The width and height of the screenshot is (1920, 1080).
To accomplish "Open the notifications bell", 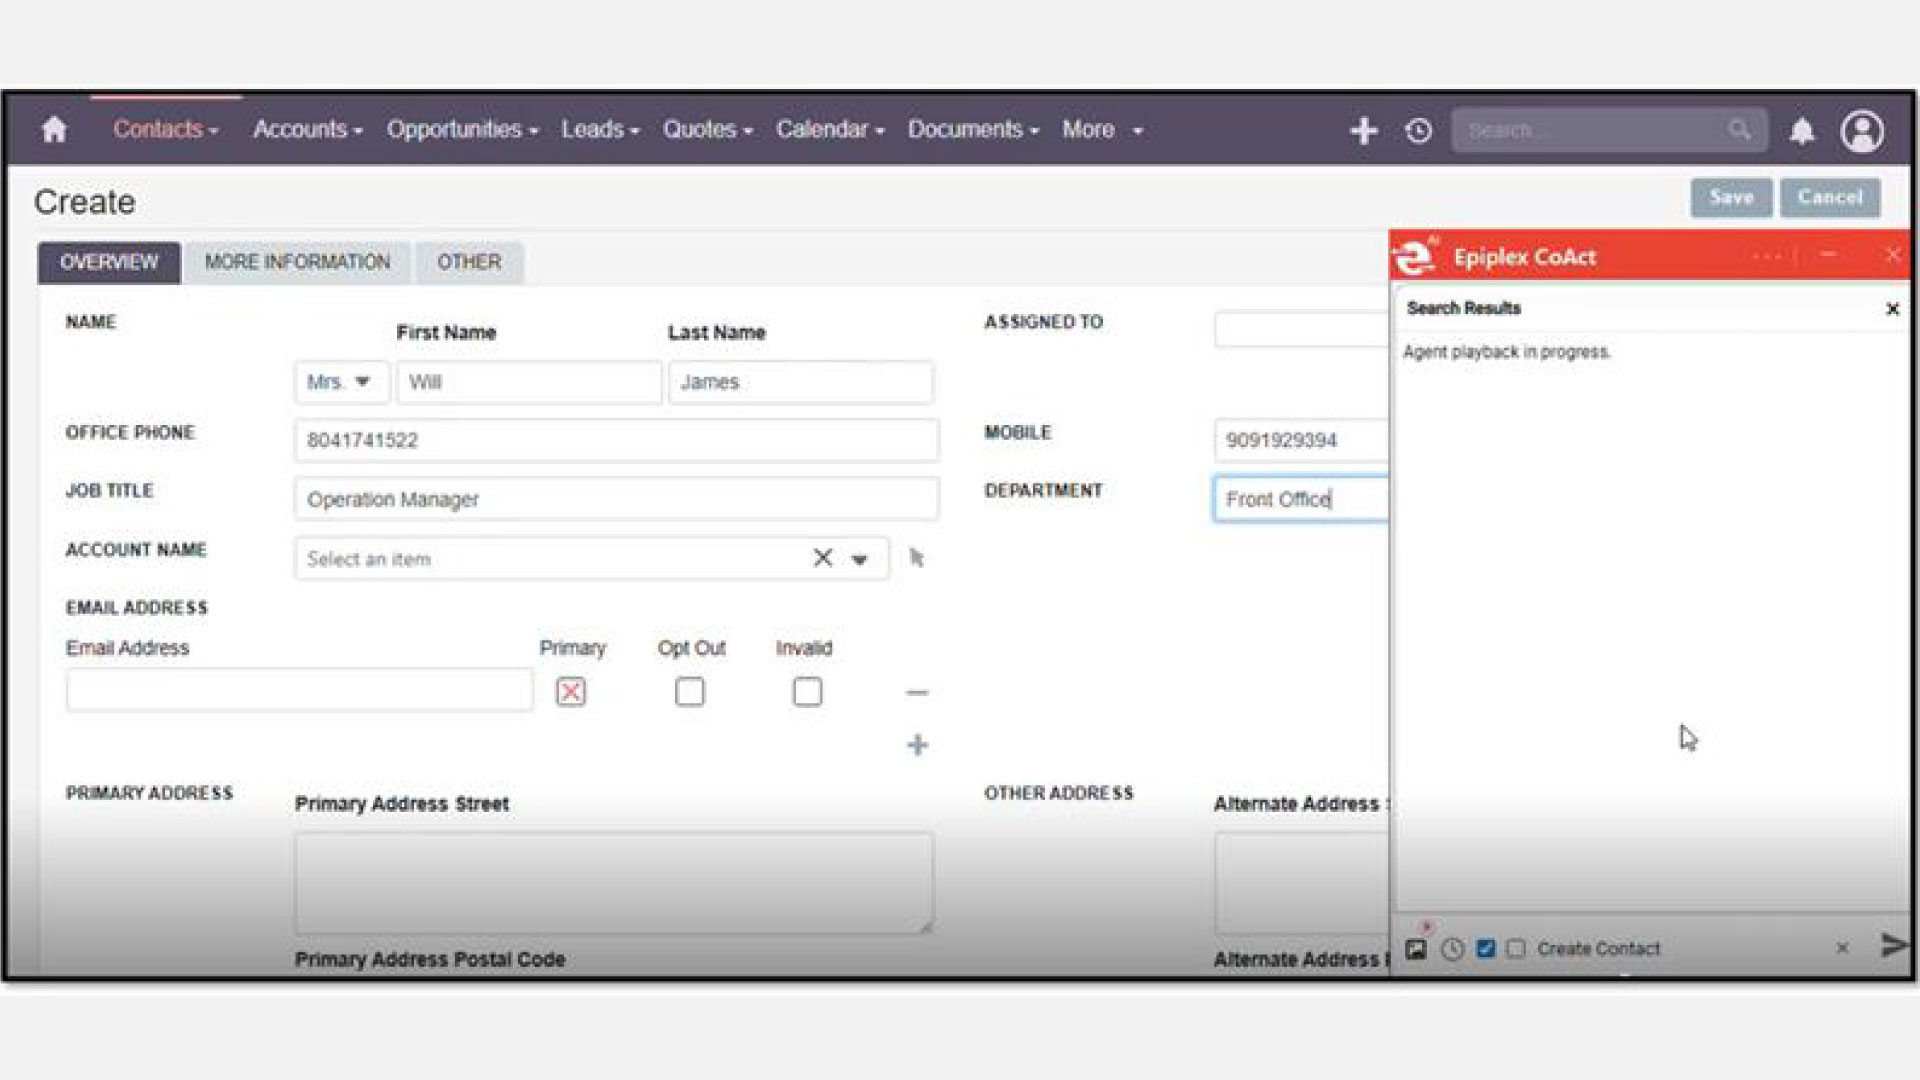I will click(x=1801, y=131).
